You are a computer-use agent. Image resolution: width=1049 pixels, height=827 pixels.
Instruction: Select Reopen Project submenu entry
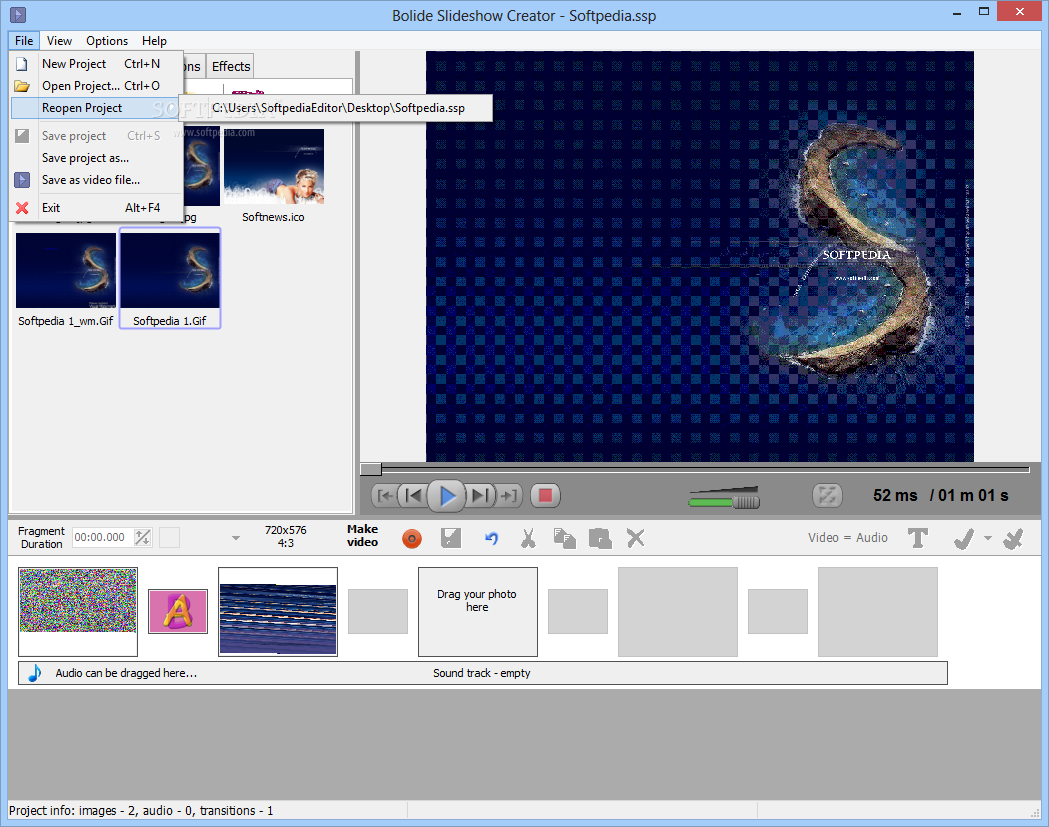(x=96, y=108)
